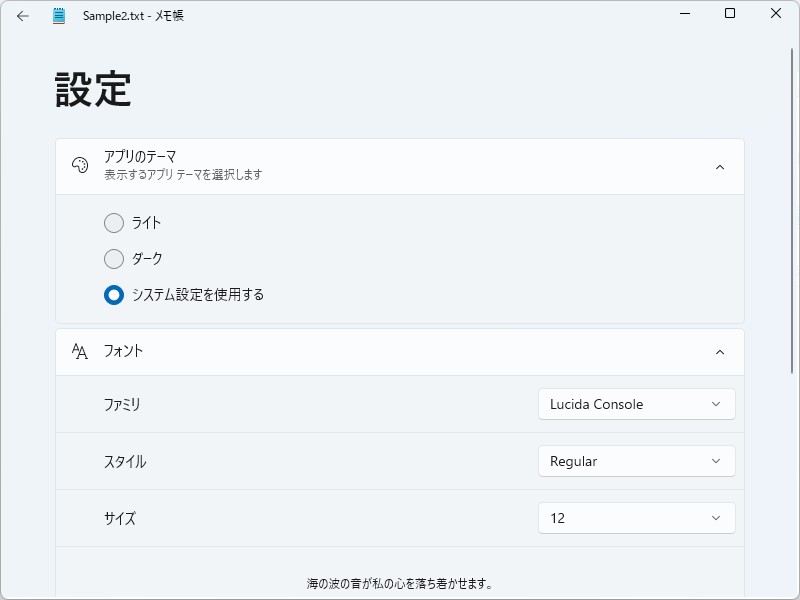Select the ダーク theme option

point(113,258)
